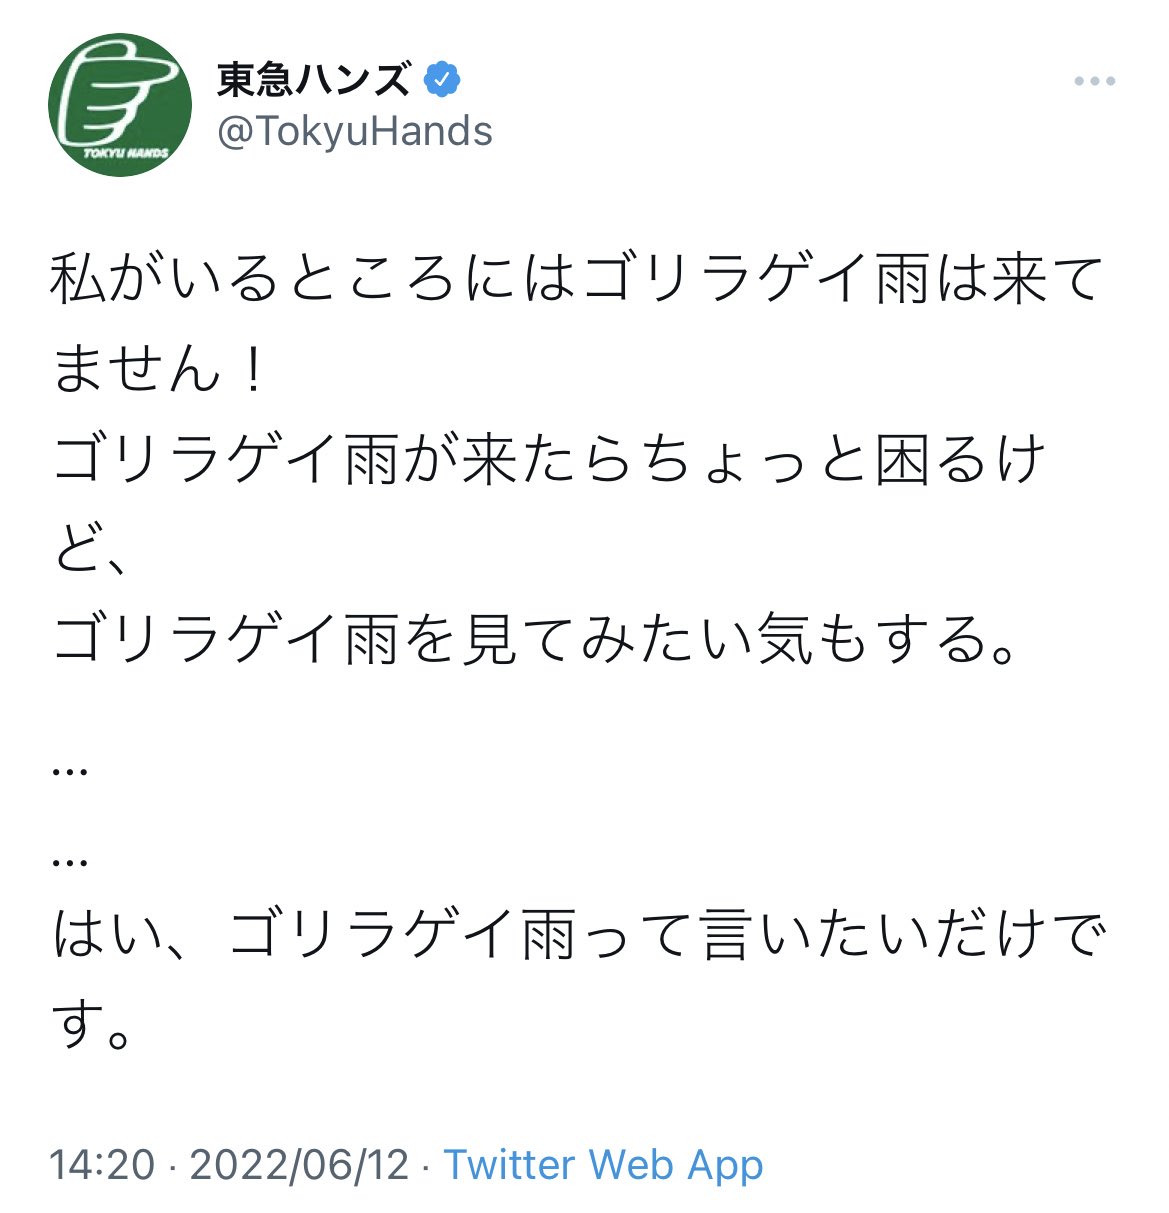
Task: Click the line ending with ません！
Action: point(159,369)
